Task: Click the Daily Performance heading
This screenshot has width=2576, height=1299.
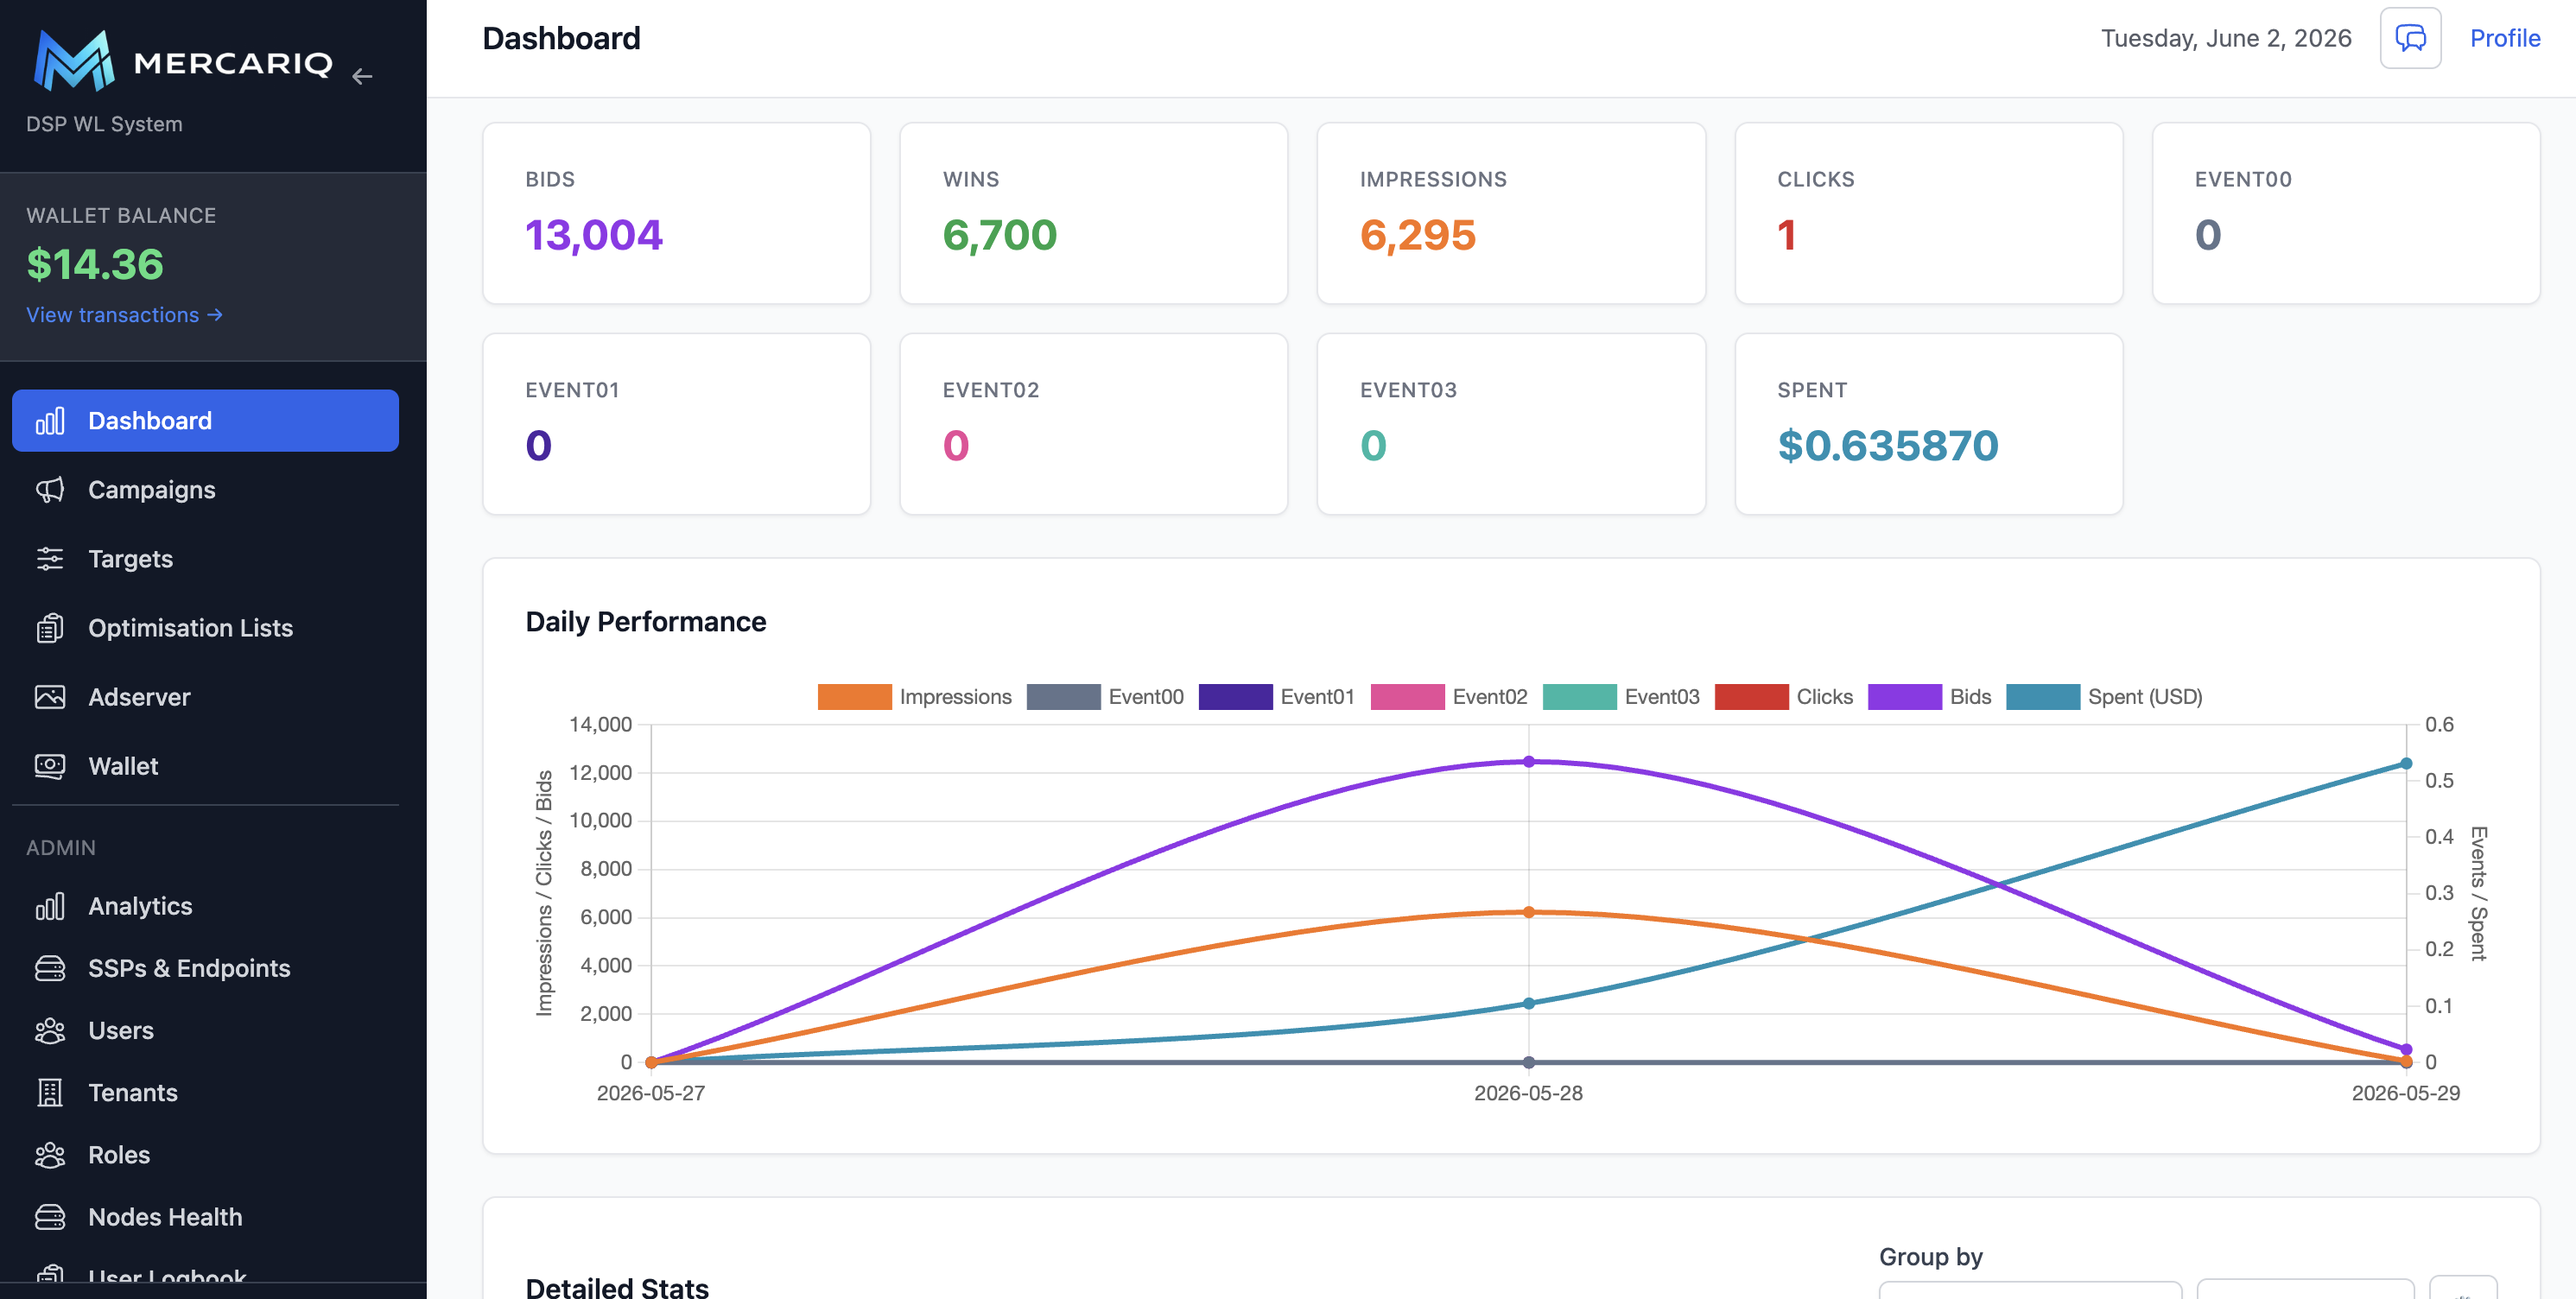Action: [x=646, y=622]
